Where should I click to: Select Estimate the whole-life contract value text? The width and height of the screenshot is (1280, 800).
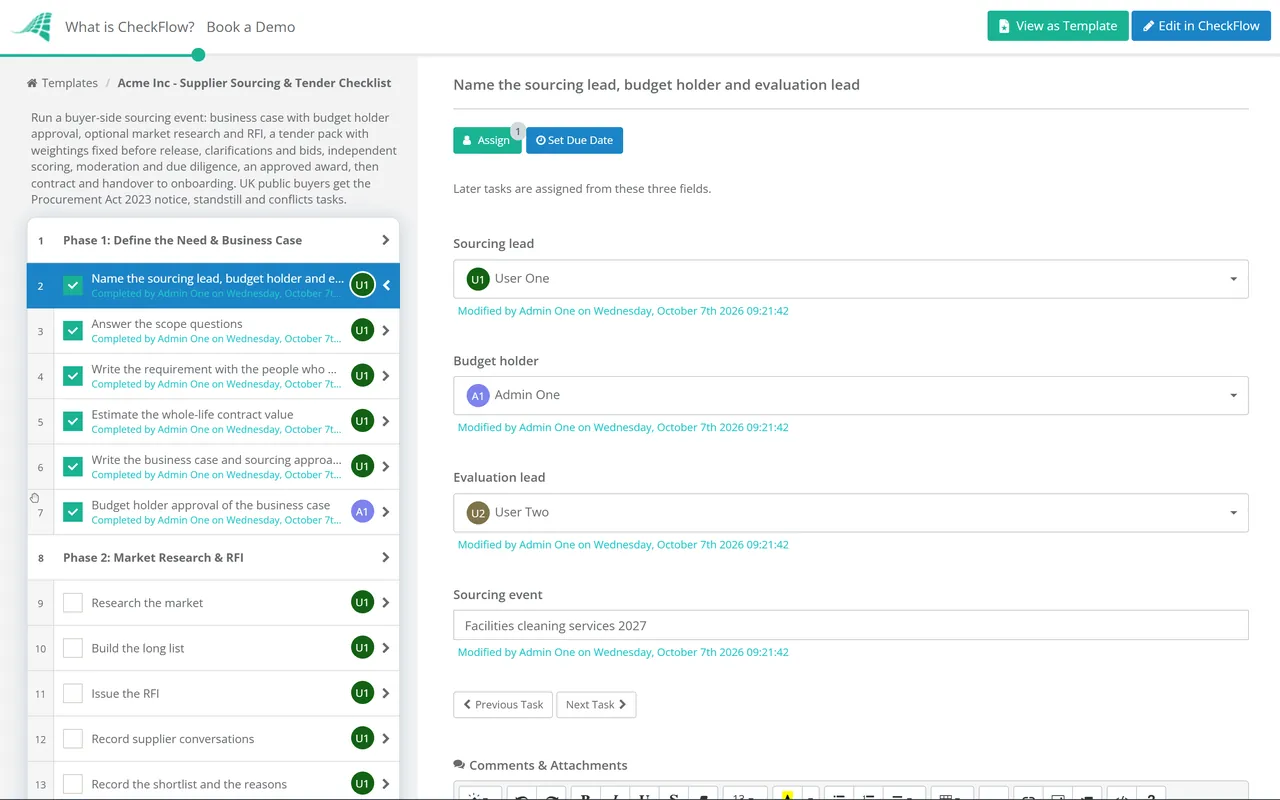(x=192, y=414)
